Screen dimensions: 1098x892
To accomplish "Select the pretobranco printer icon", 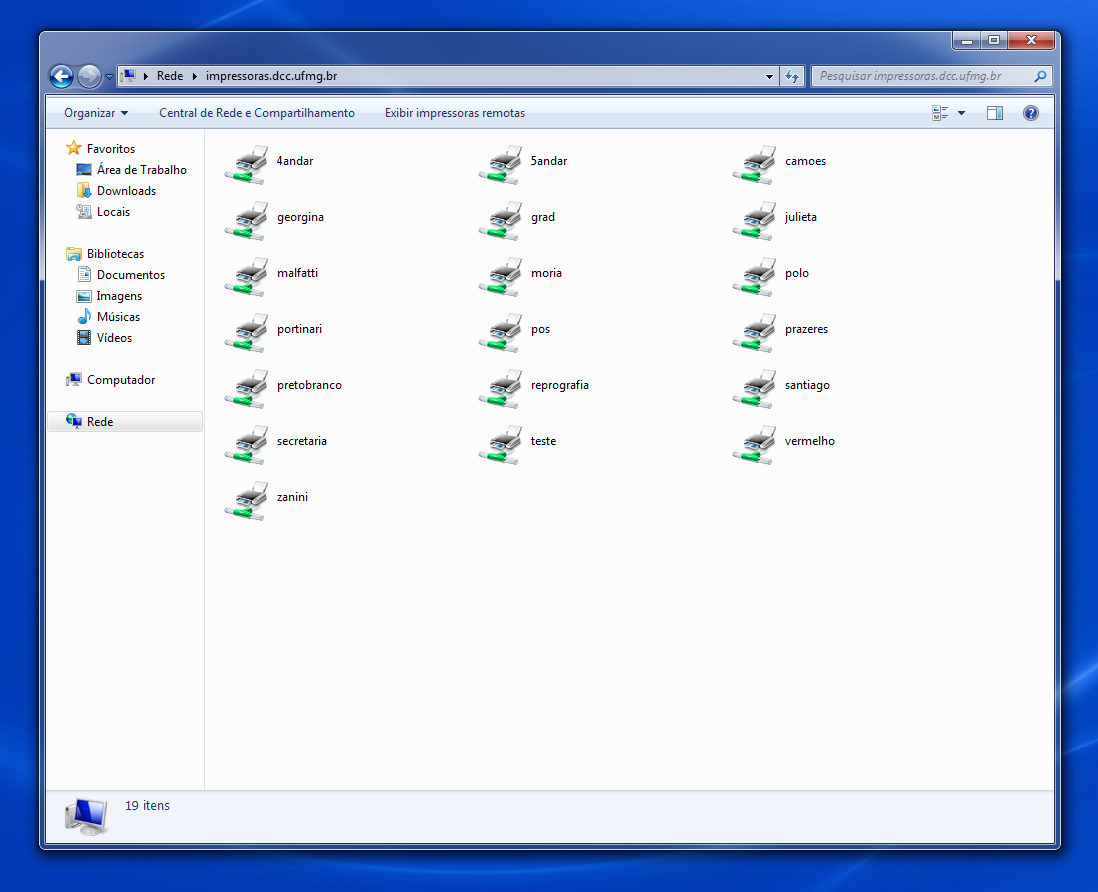I will (x=246, y=388).
